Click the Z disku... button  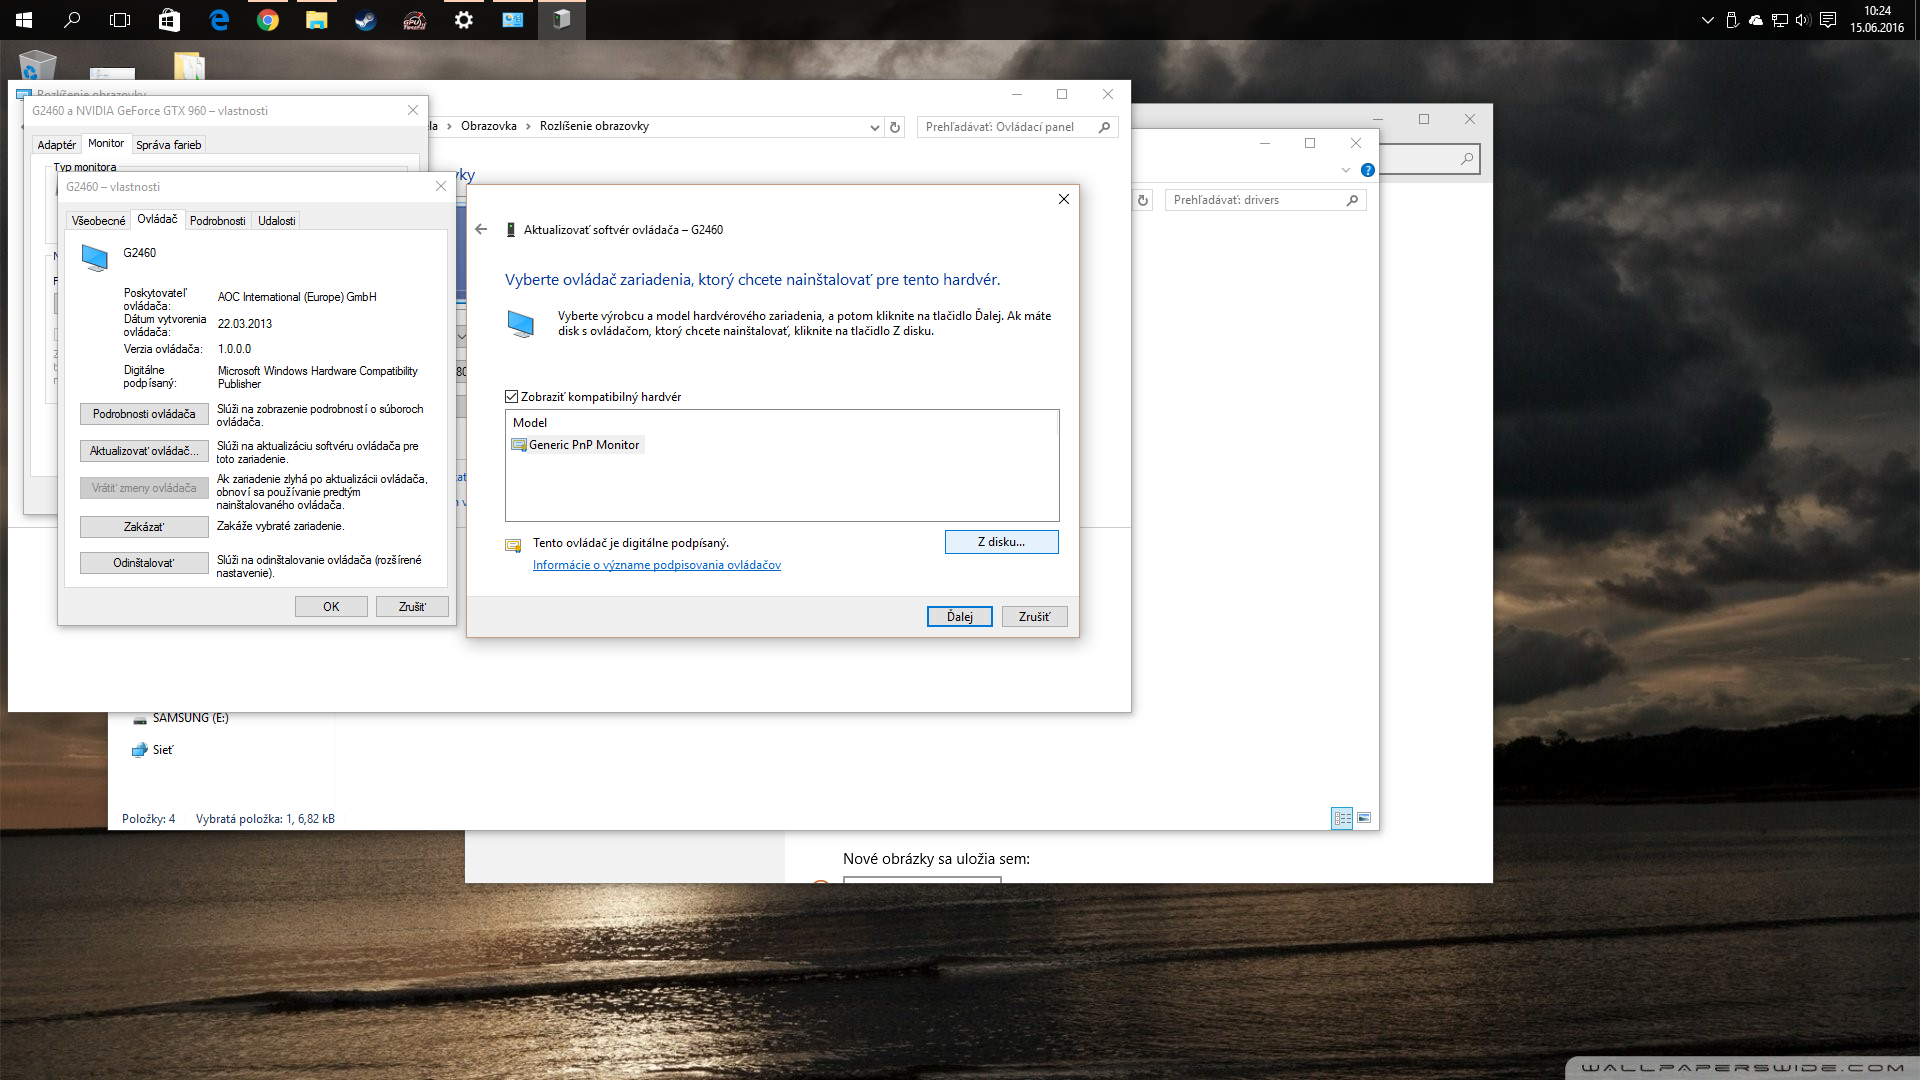(x=1001, y=542)
